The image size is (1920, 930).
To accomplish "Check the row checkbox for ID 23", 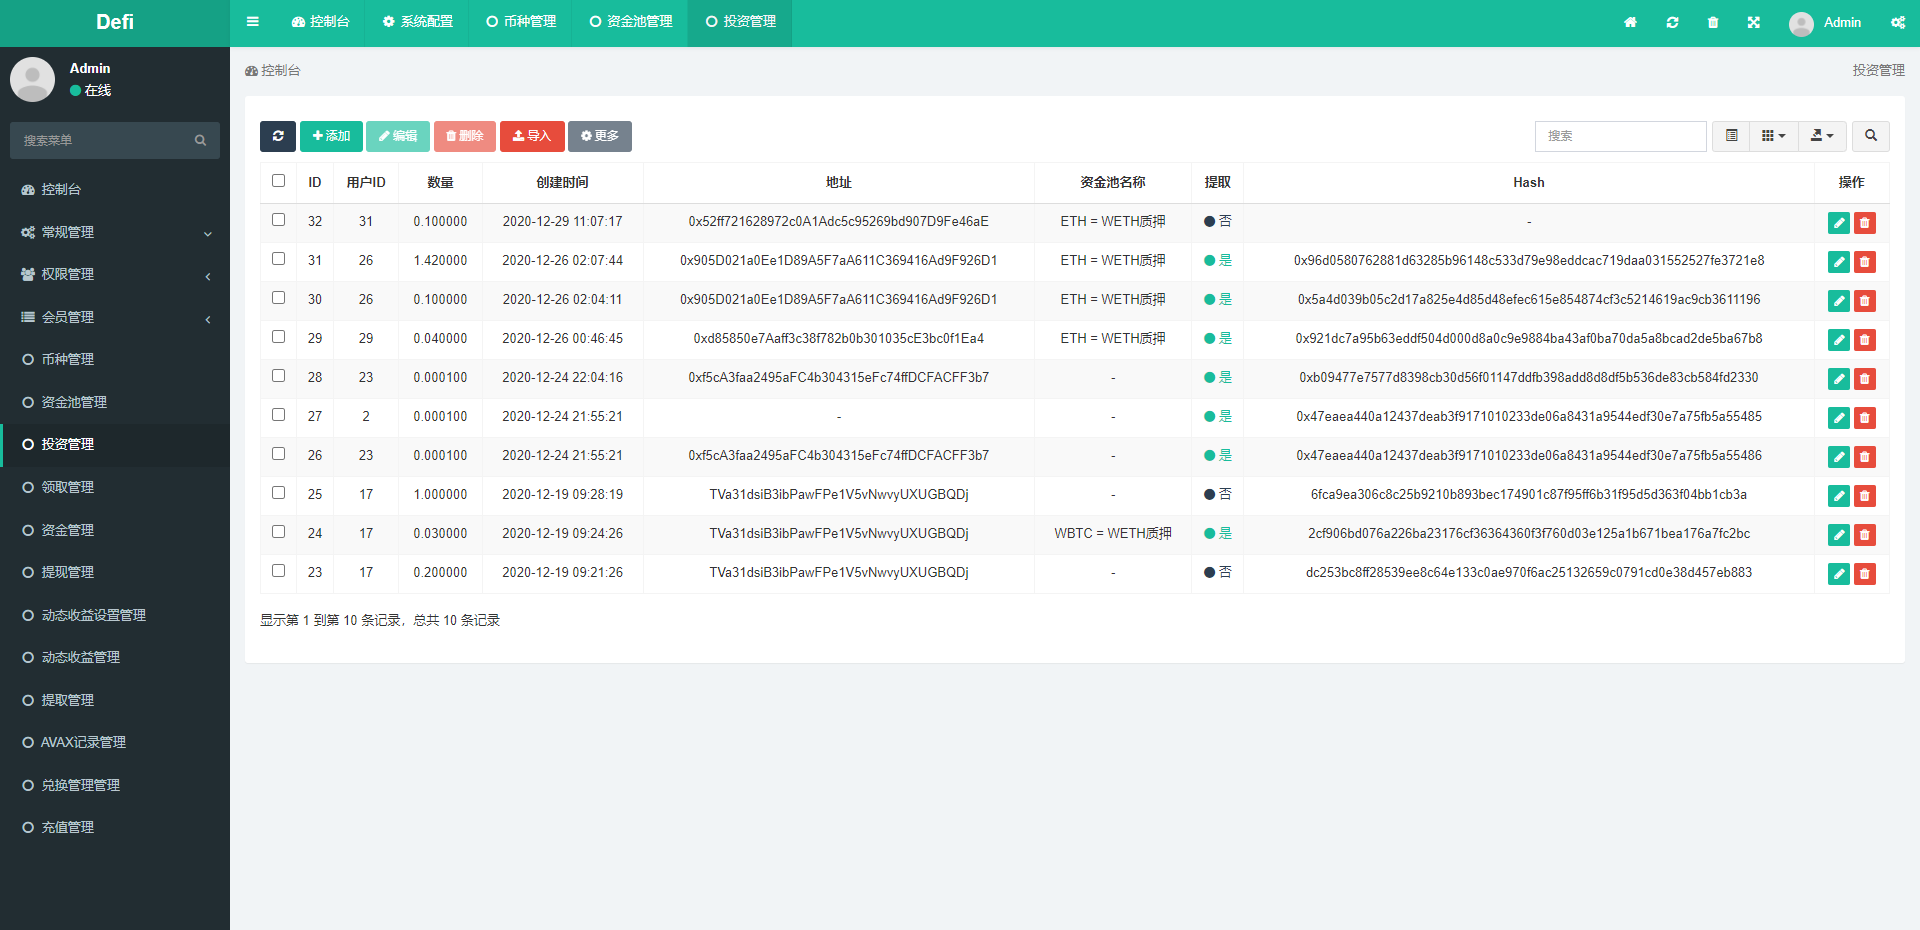I will [278, 571].
